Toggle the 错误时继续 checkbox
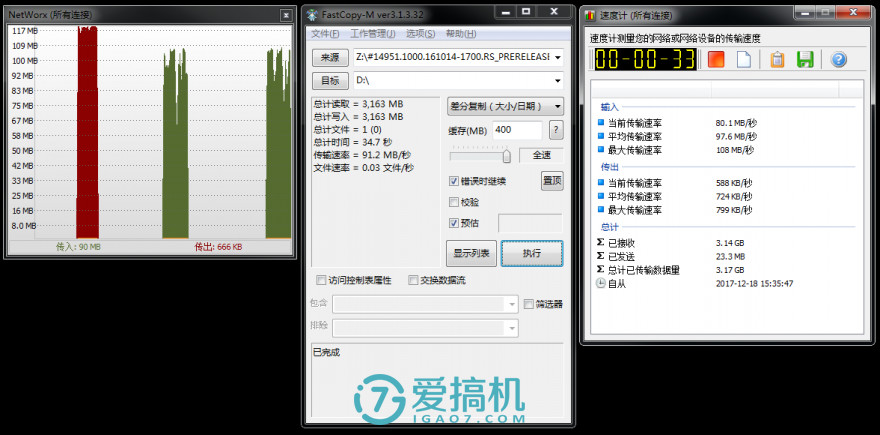Screen dimensions: 880x435 tap(454, 181)
